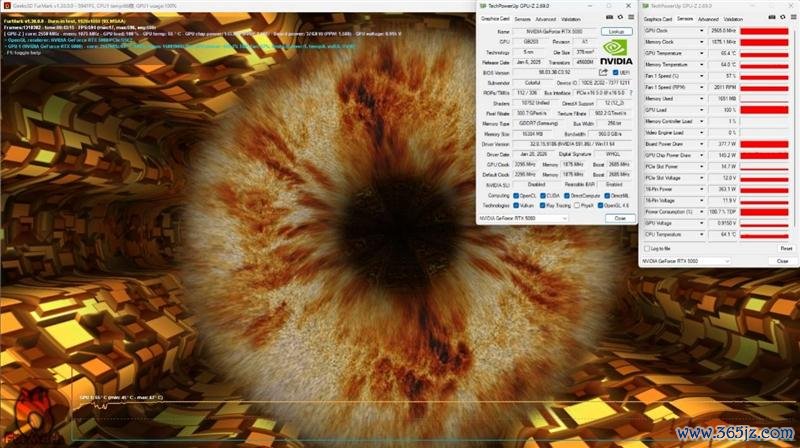Click camera screenshot icon in Sensors GPU-Z window
Viewport: 800px width, 448px height.
[x=772, y=18]
